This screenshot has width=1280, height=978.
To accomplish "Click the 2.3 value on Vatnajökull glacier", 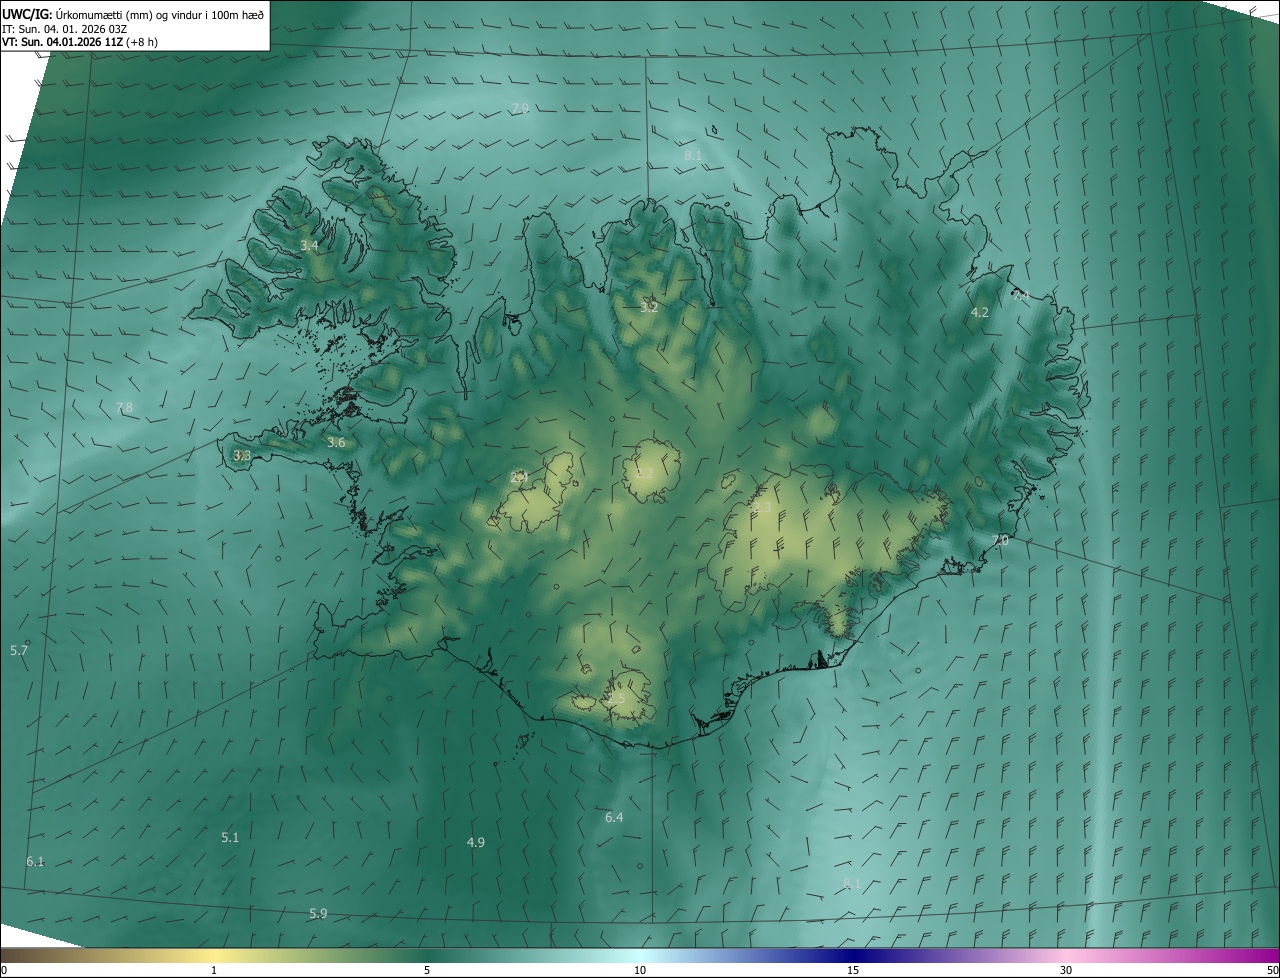I will [x=762, y=509].
